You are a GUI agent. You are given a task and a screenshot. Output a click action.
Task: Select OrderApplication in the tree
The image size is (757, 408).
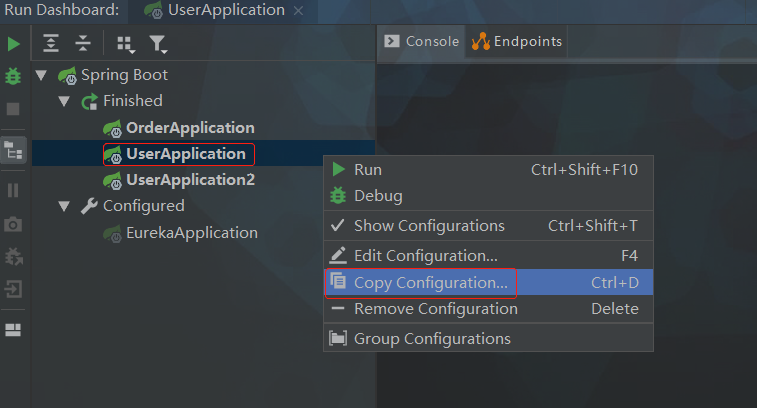point(190,128)
